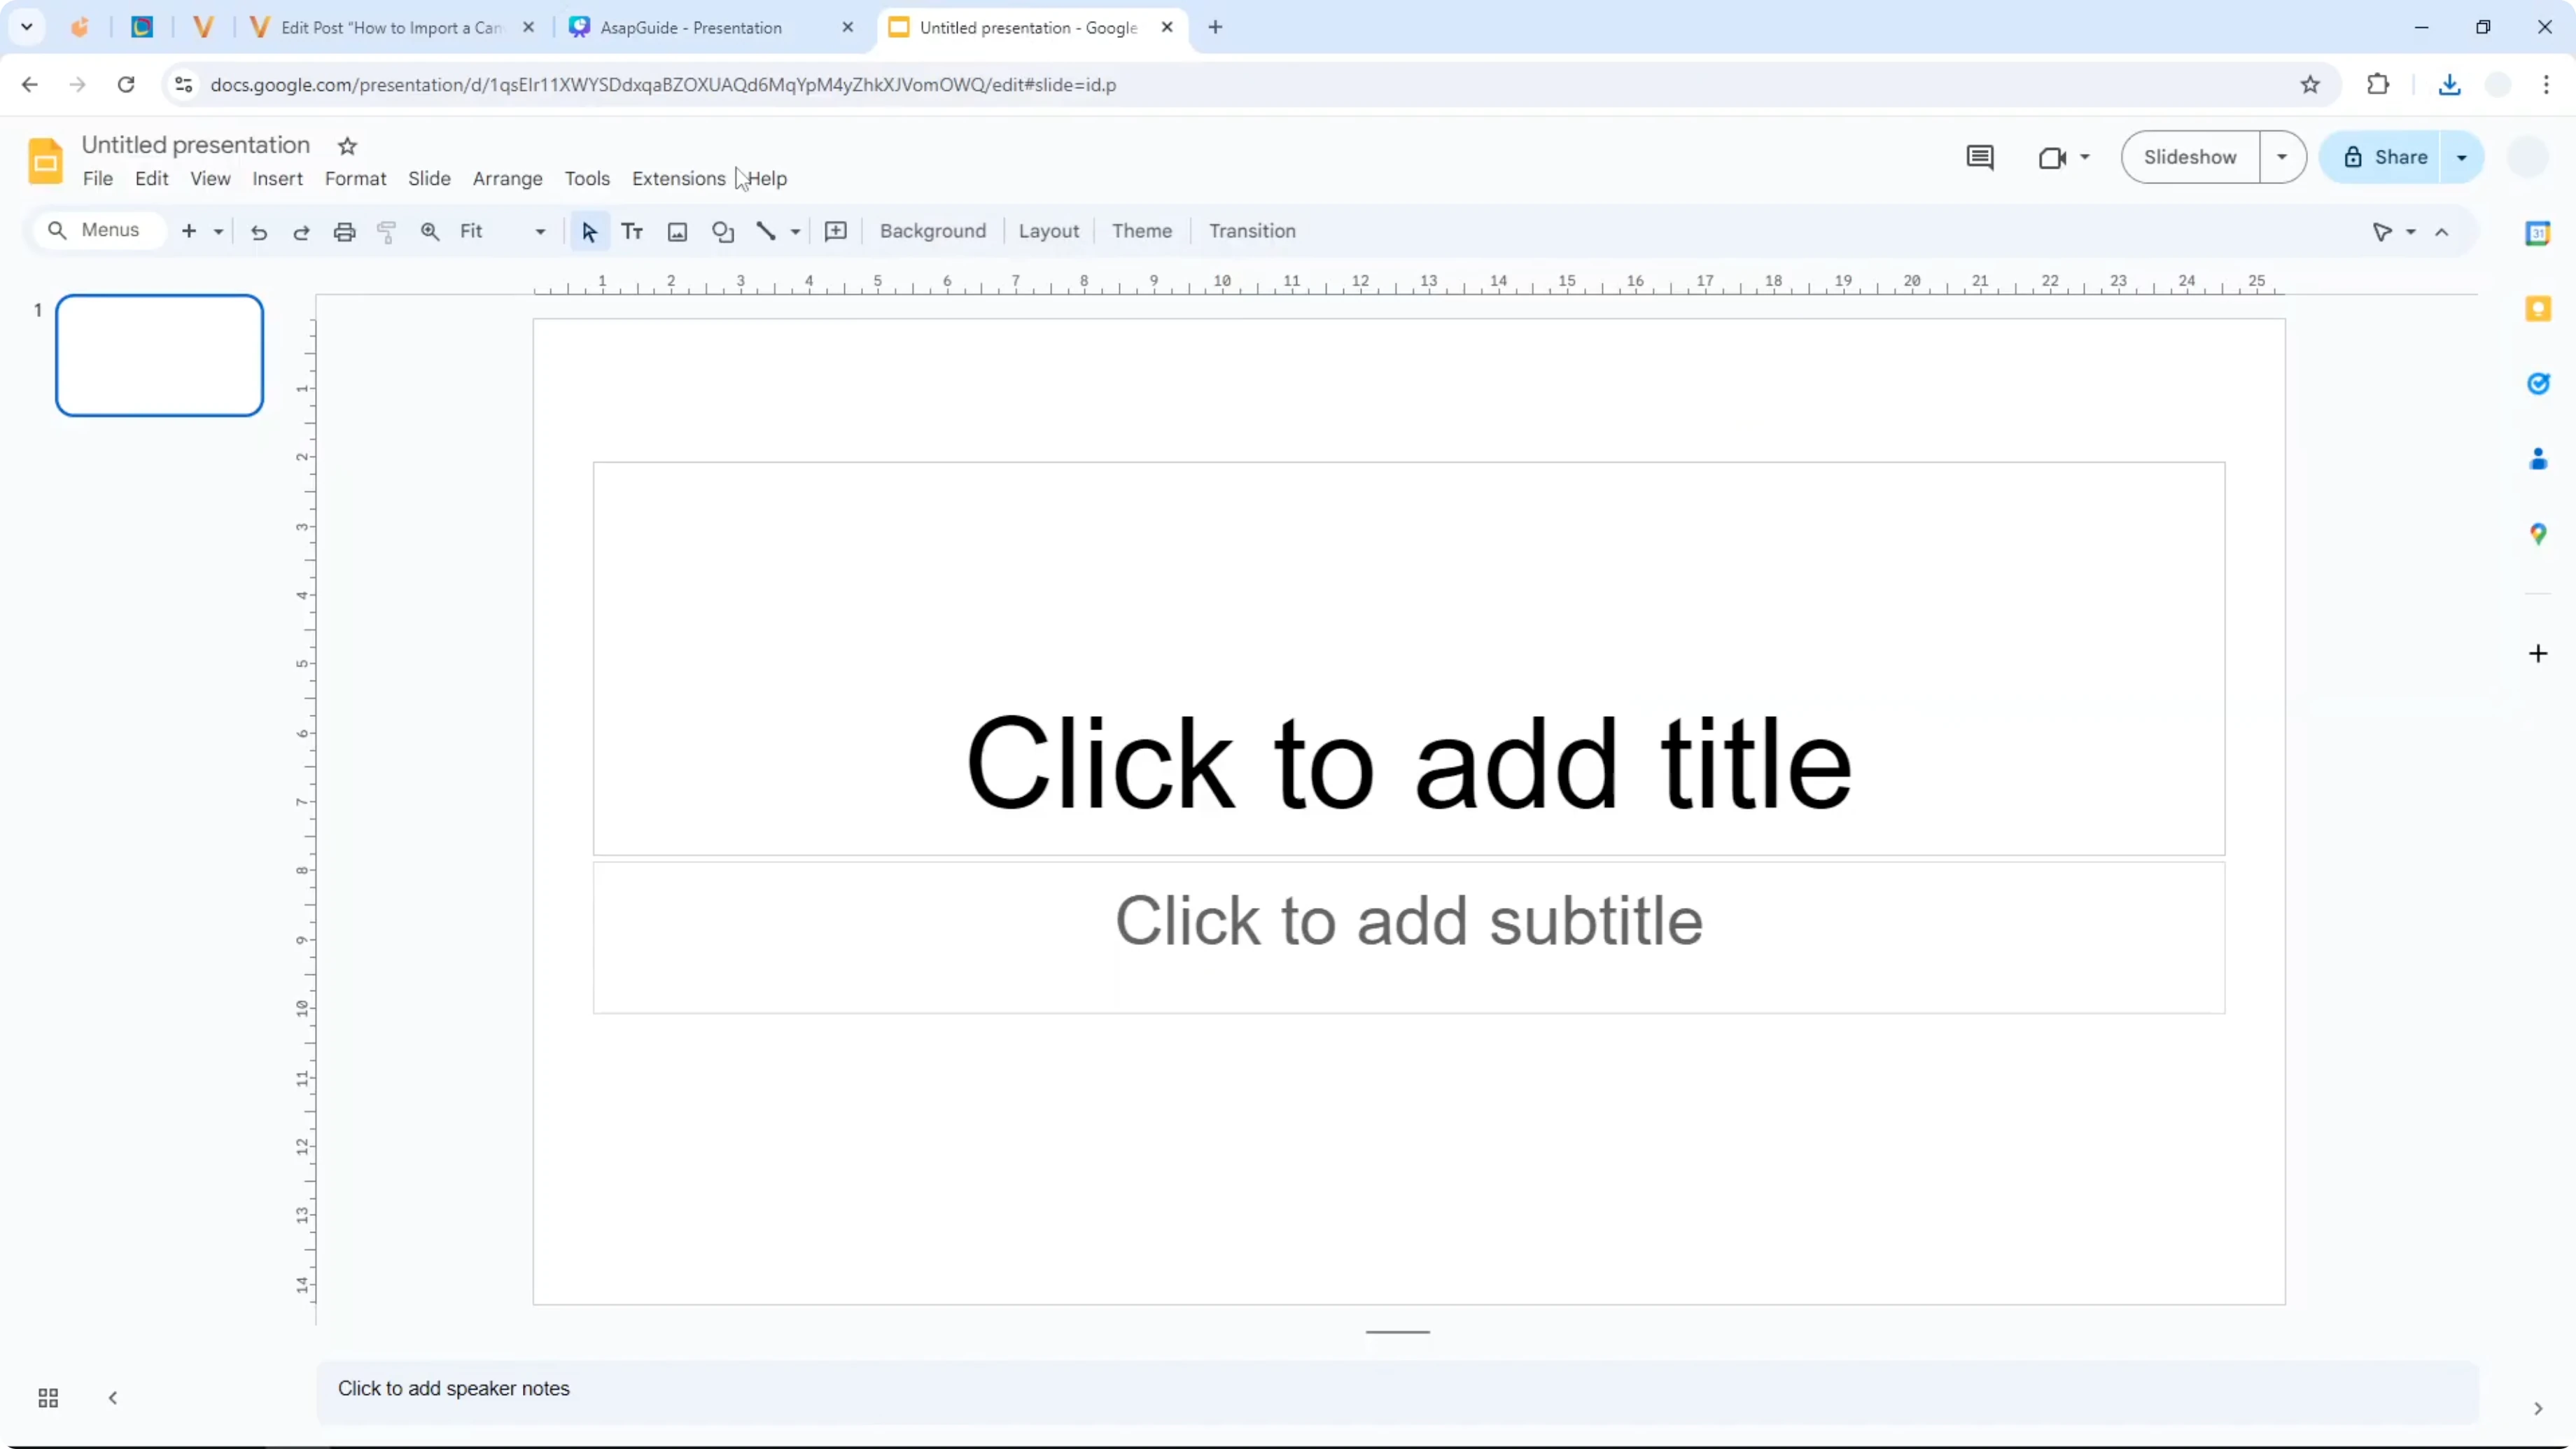2576x1449 pixels.
Task: Get add-ons plus button in side panel
Action: 2538,654
